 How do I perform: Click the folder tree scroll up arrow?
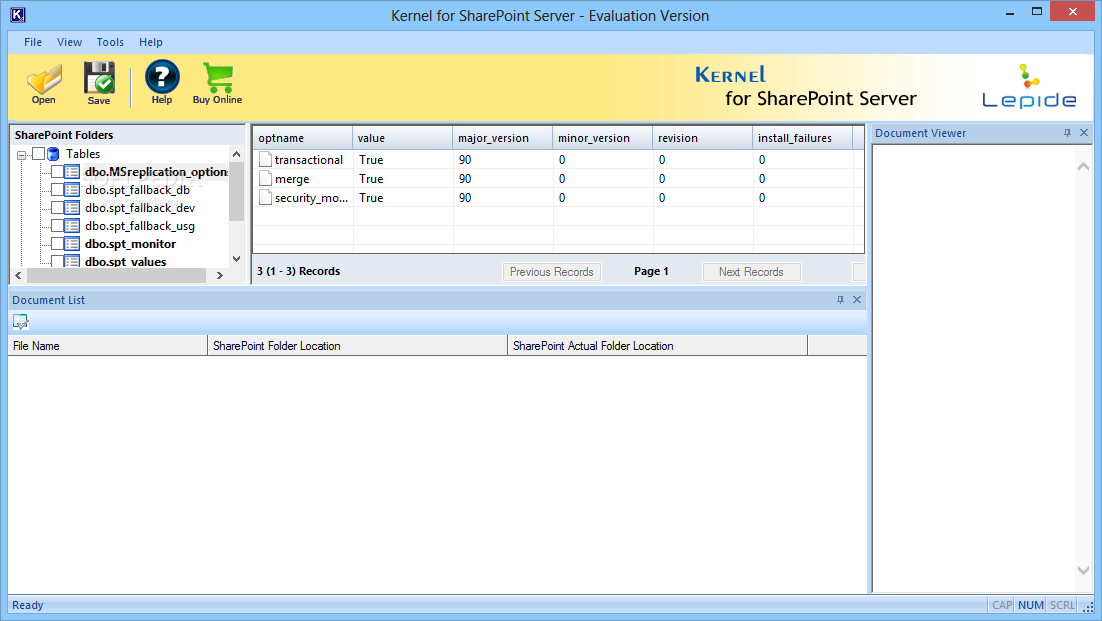pos(237,154)
